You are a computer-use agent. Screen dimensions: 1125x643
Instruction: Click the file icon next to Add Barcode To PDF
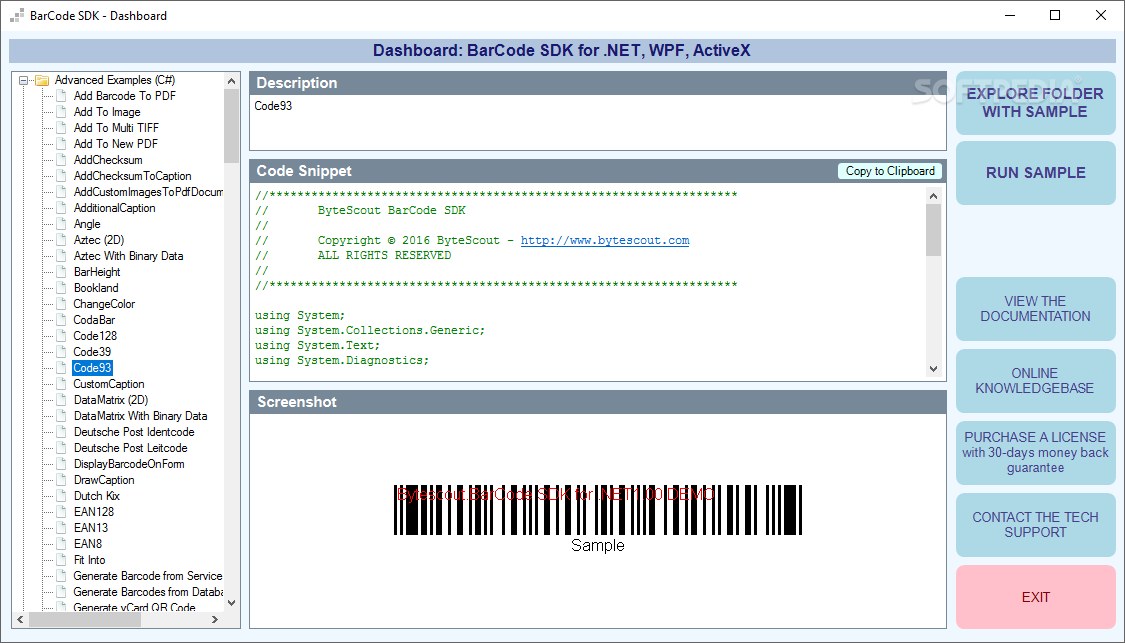(62, 96)
